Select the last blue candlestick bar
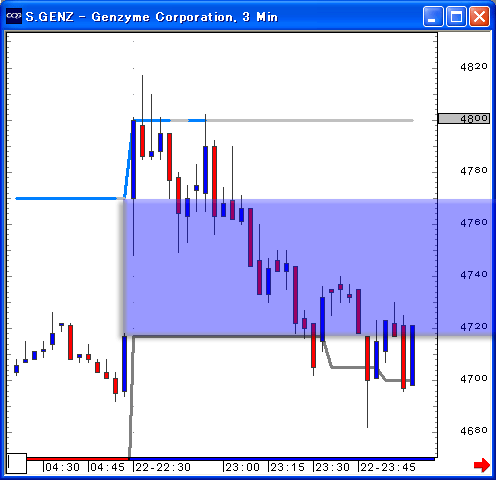This screenshot has height=480, width=496. [x=412, y=355]
